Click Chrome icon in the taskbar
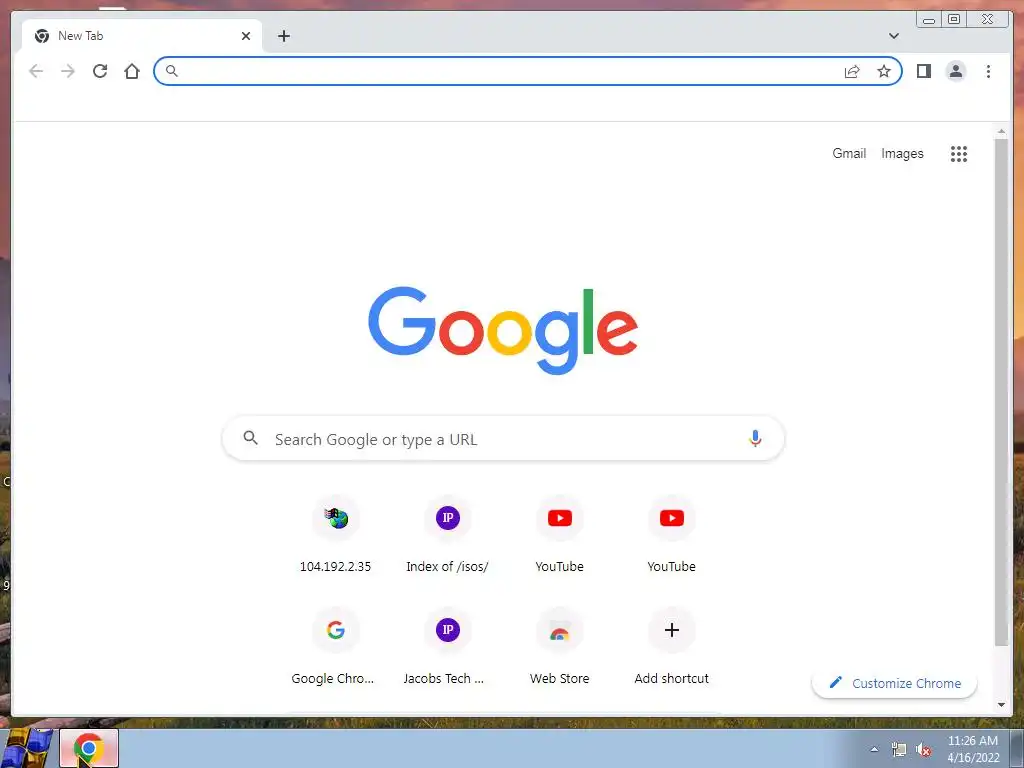 coord(89,748)
